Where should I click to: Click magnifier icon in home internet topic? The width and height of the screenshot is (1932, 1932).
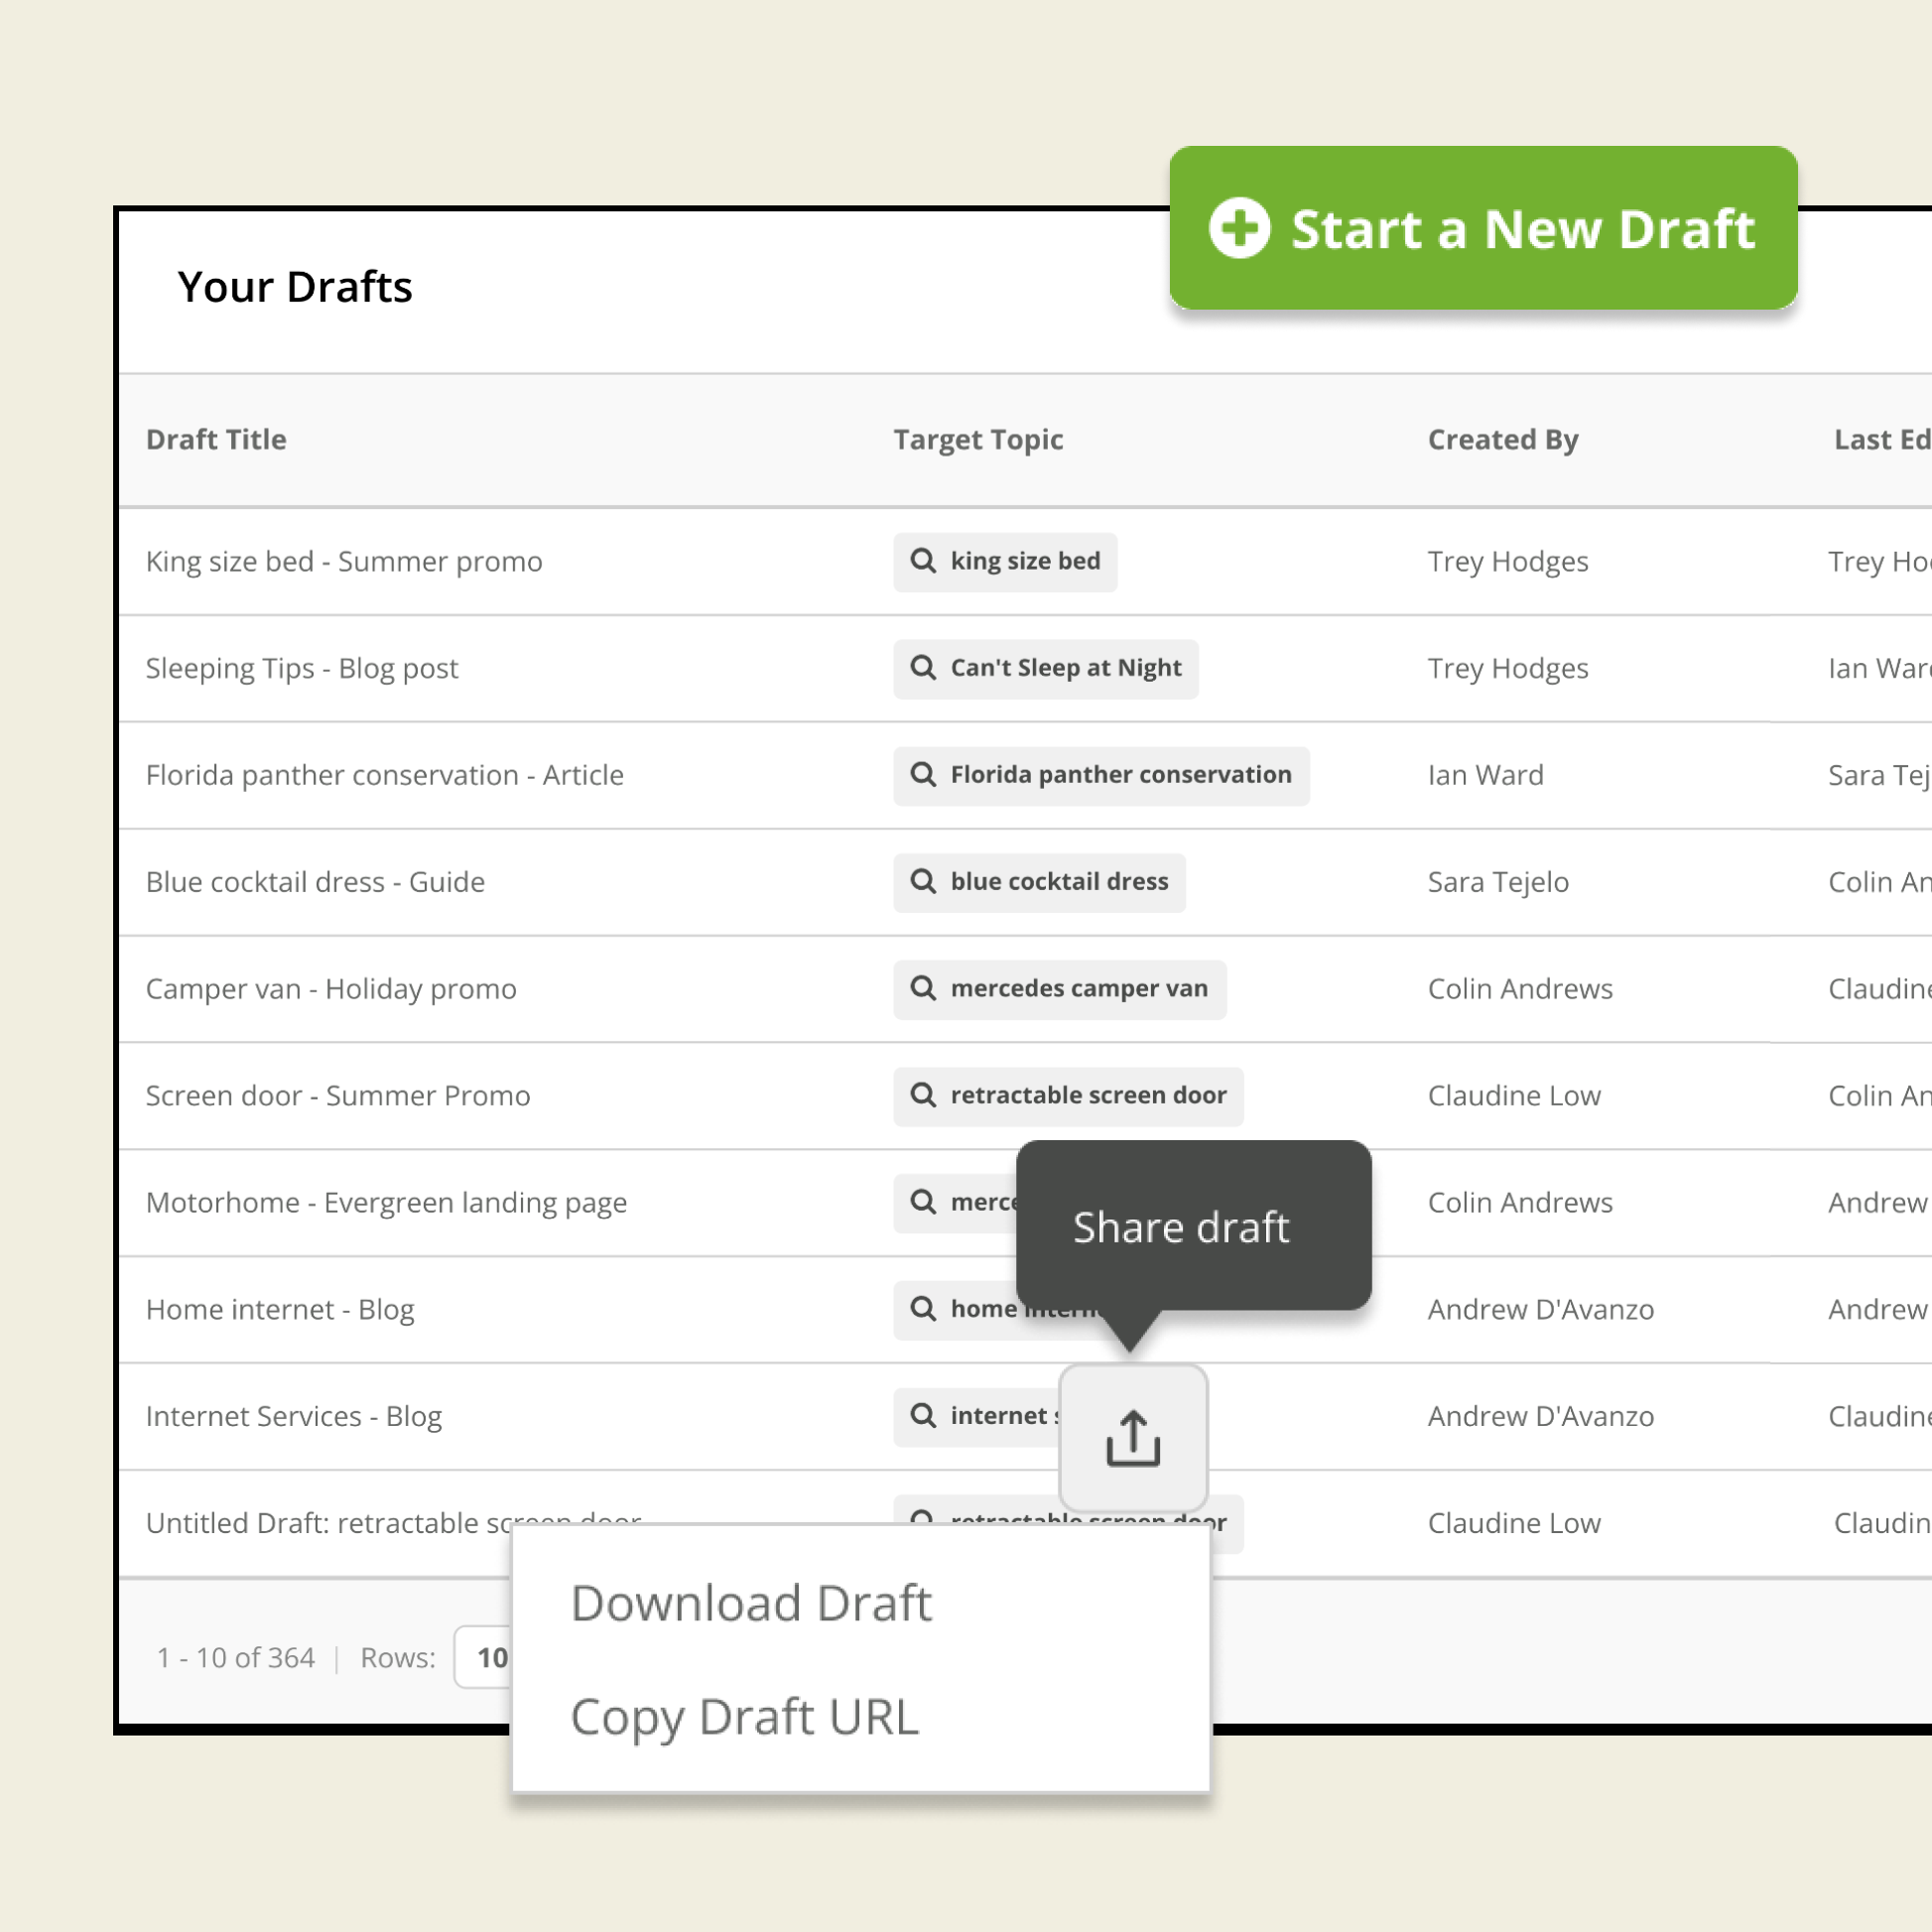(923, 1309)
